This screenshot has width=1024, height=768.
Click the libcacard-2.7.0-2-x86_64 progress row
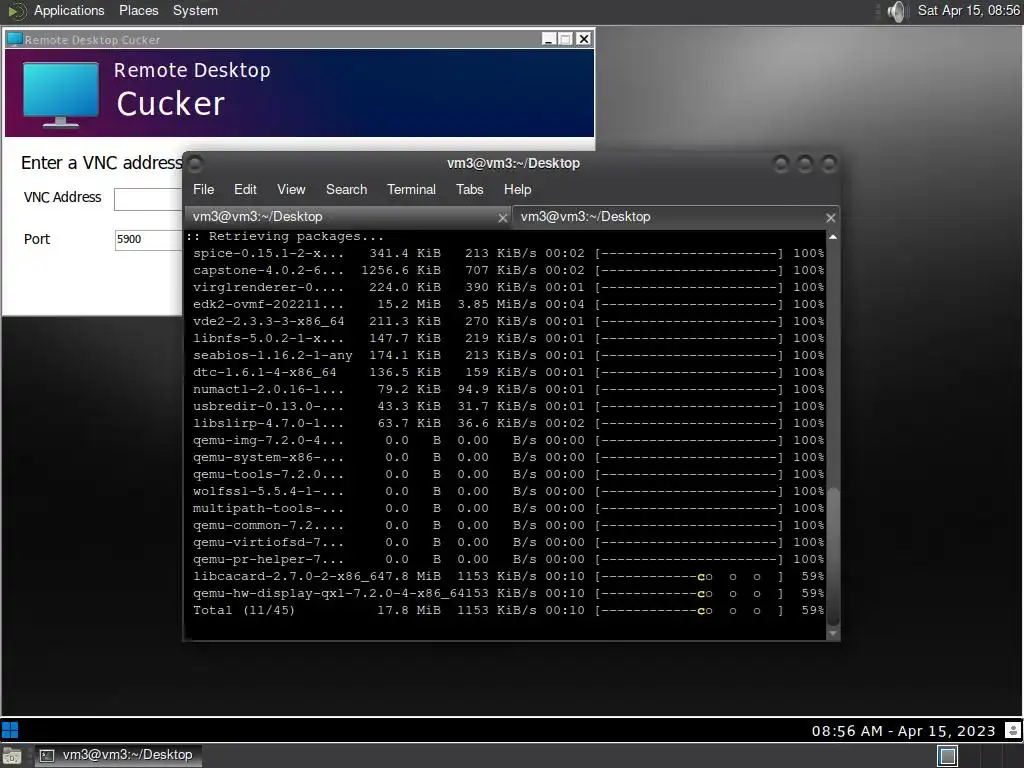pyautogui.click(x=508, y=577)
